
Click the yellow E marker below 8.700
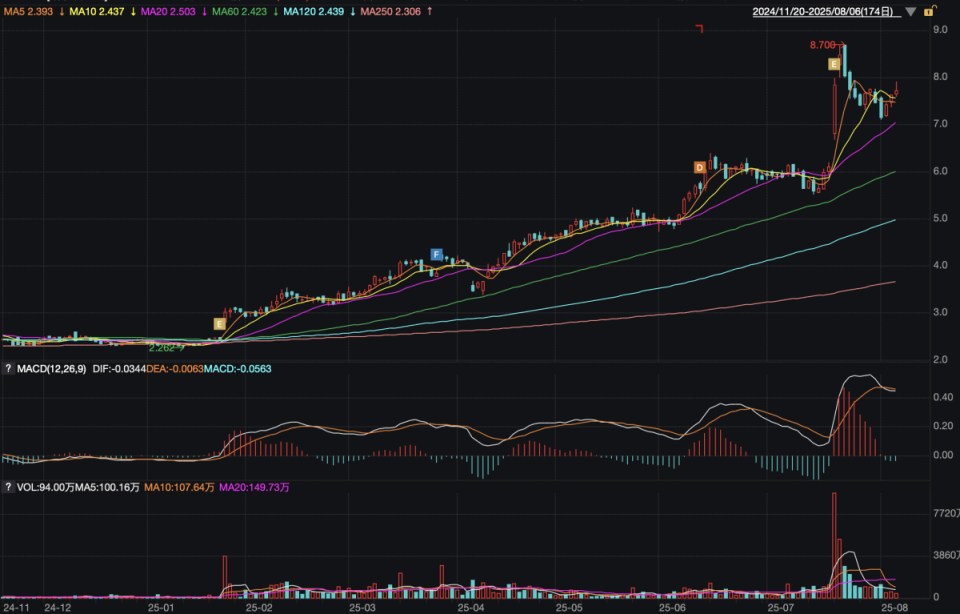(x=833, y=64)
